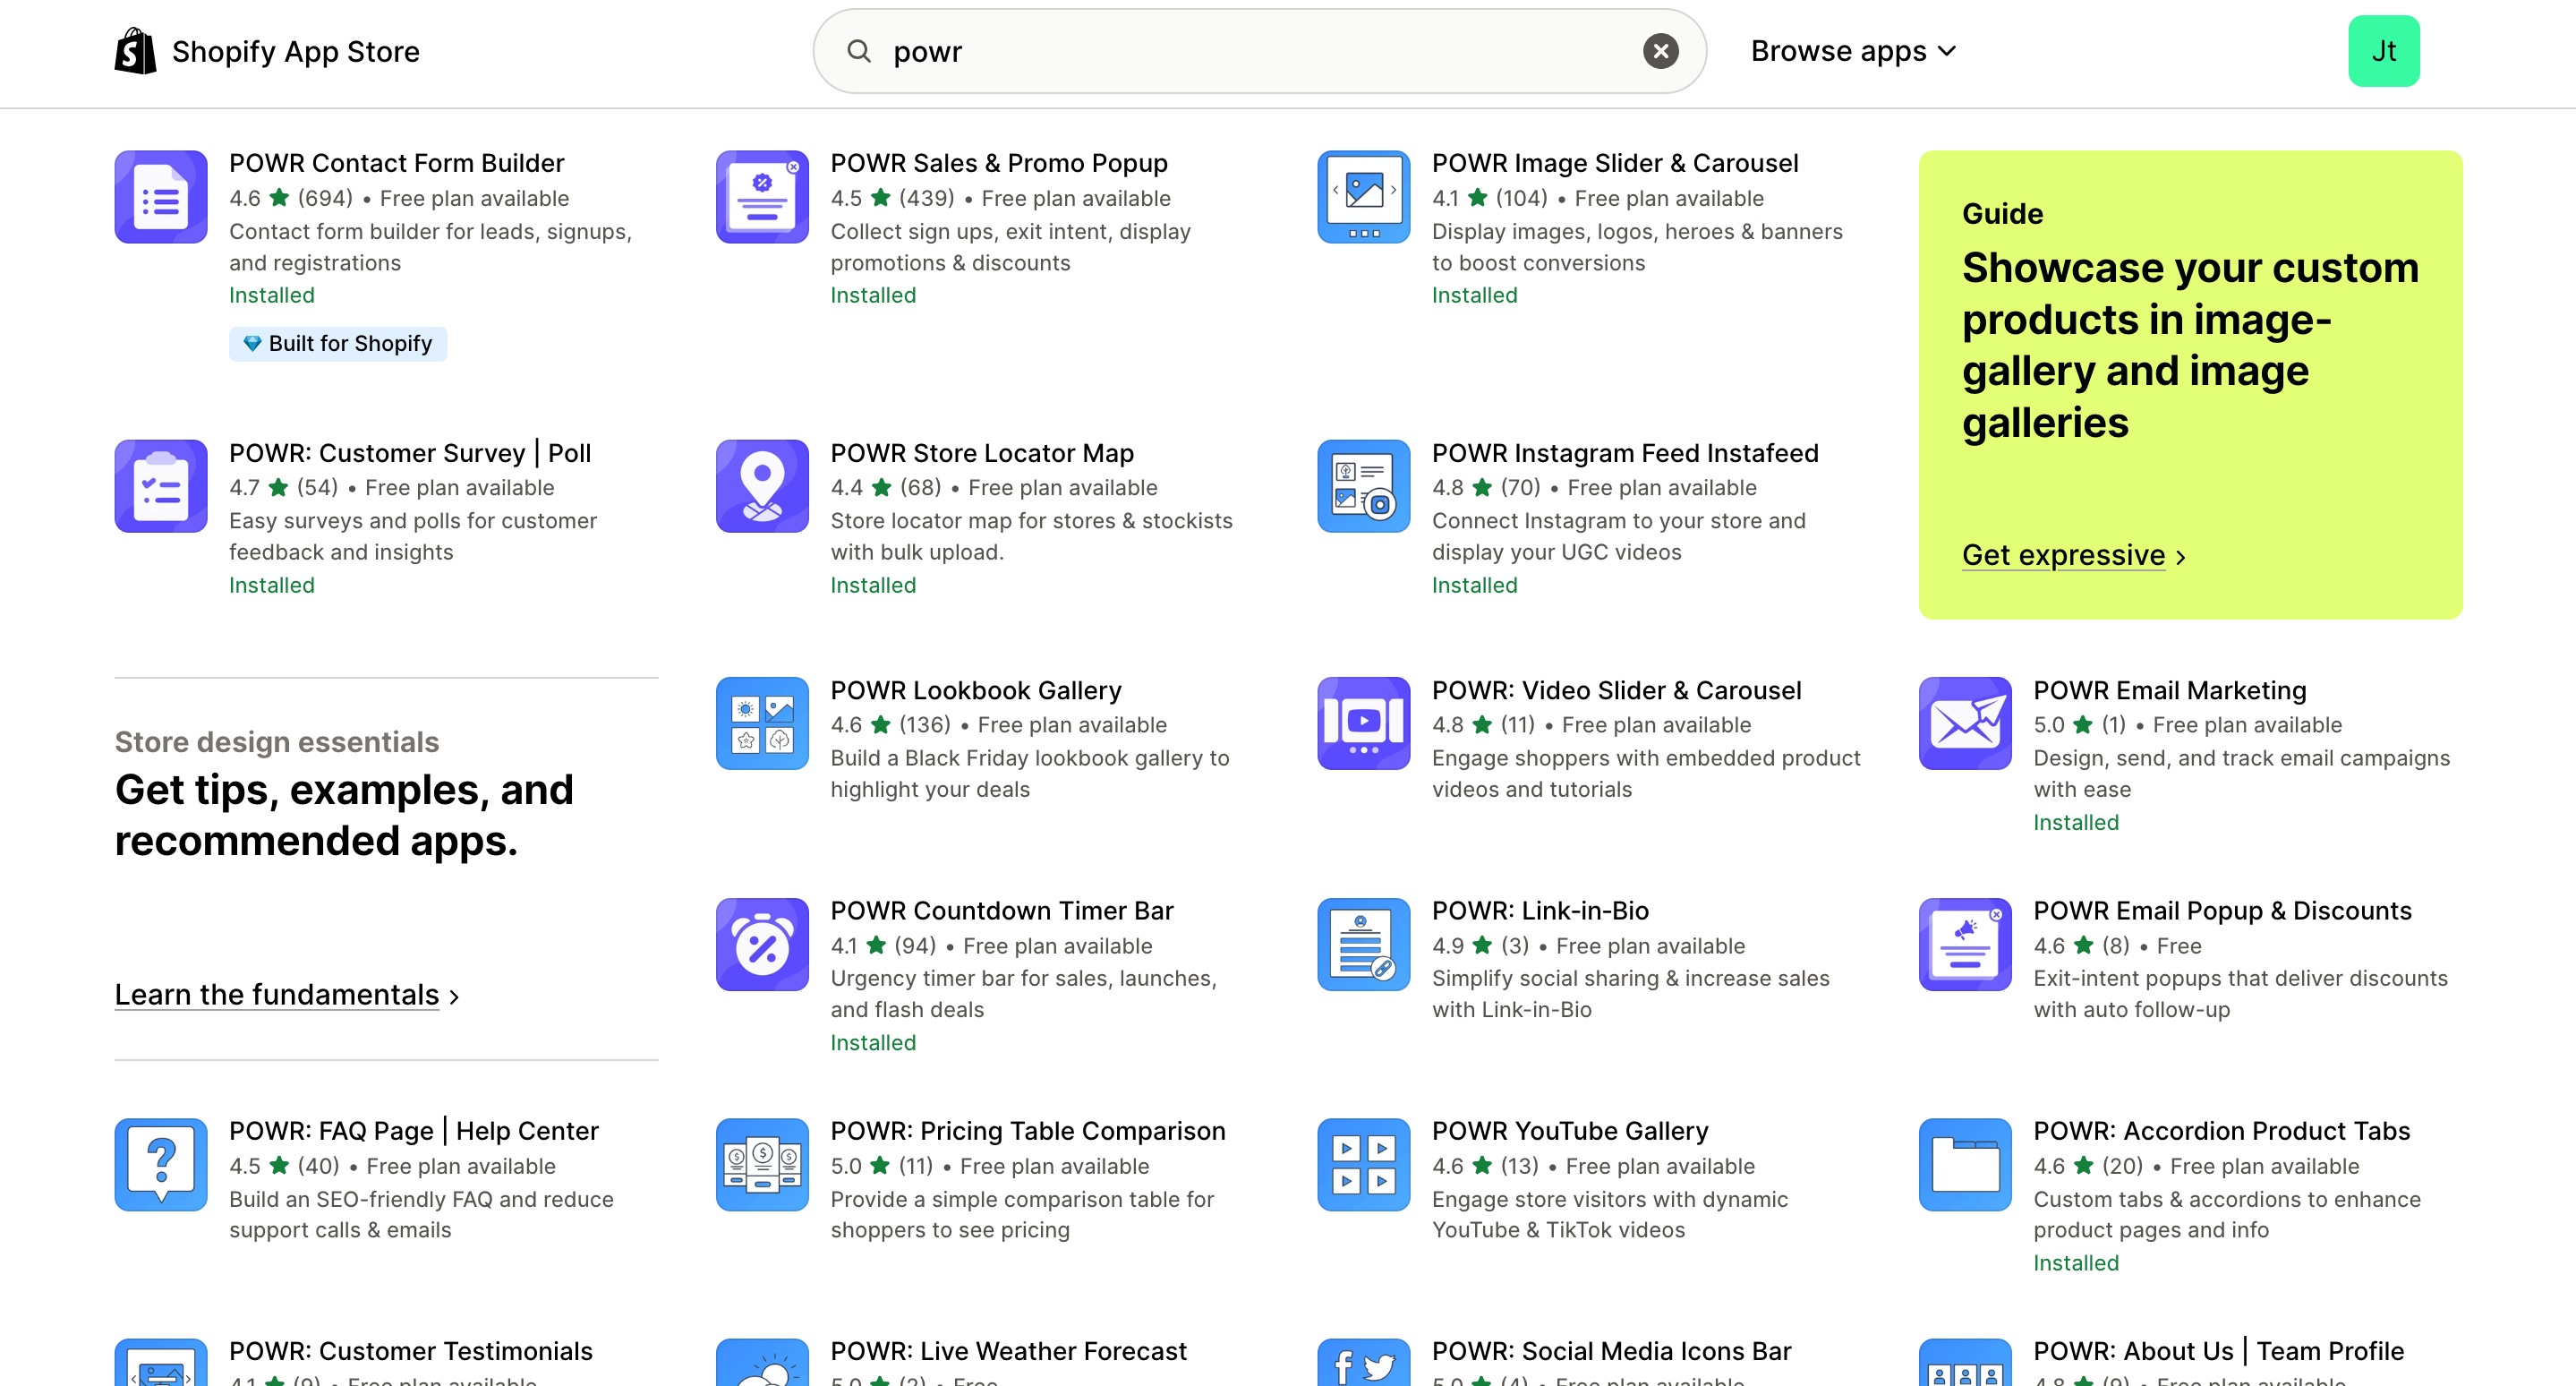2576x1386 pixels.
Task: Open the POWR Link-in-Bio icon
Action: click(1364, 944)
